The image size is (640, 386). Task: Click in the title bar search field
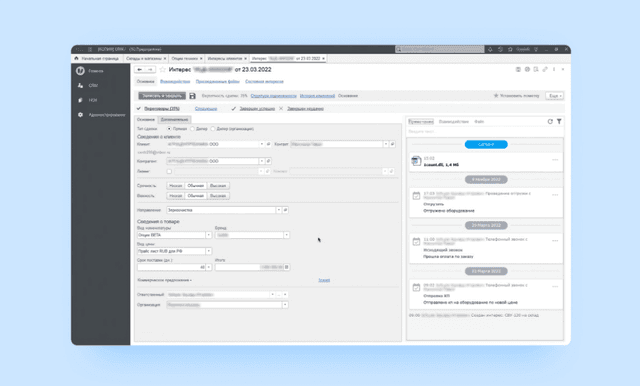click(440, 49)
